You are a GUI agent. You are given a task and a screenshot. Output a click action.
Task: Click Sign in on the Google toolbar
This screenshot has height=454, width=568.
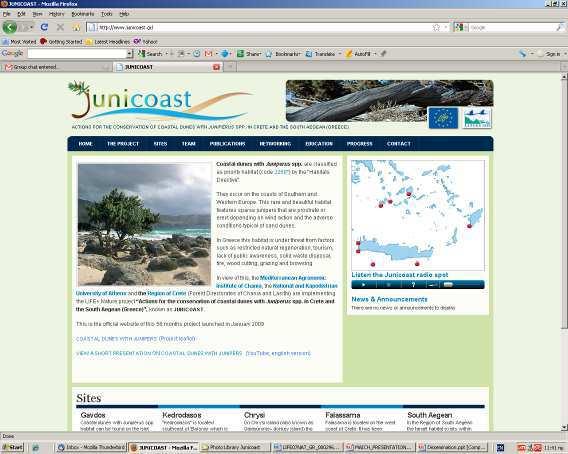pos(549,54)
